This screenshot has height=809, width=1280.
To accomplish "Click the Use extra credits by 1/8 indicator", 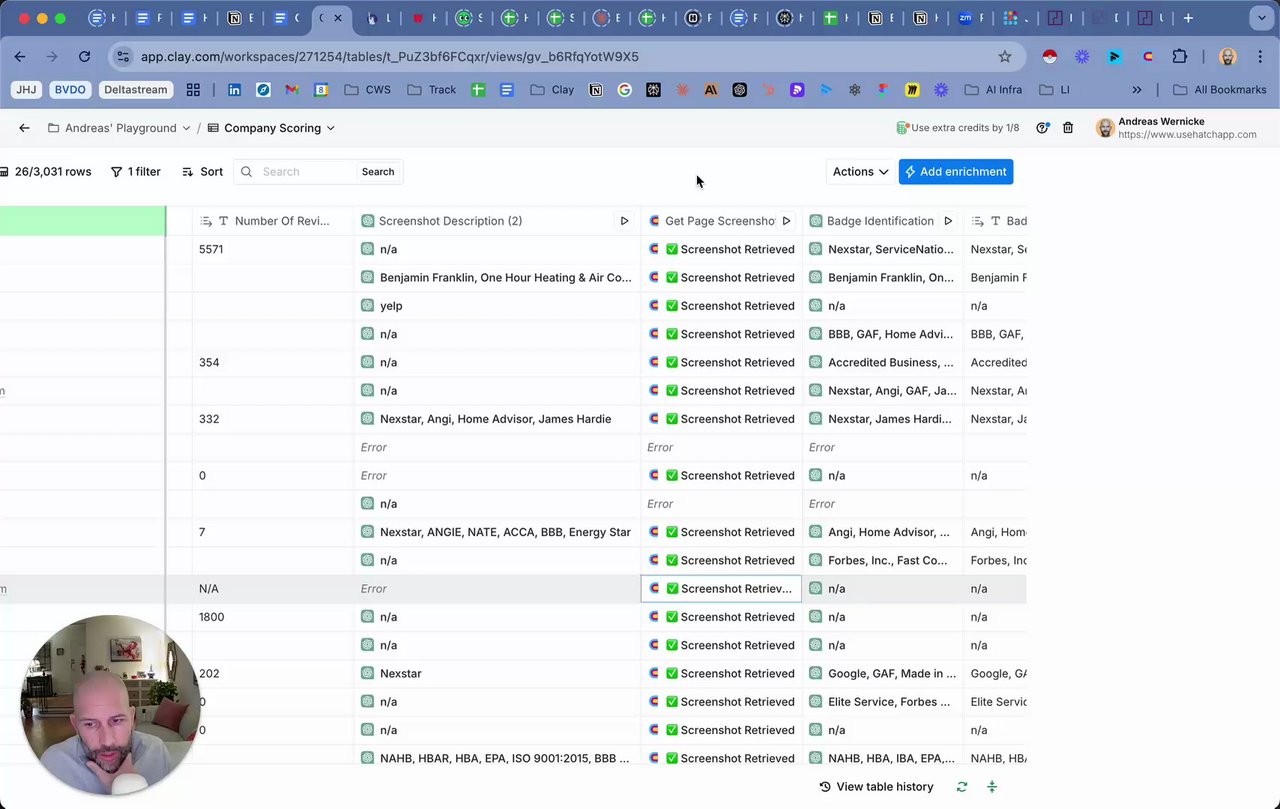I will point(958,128).
